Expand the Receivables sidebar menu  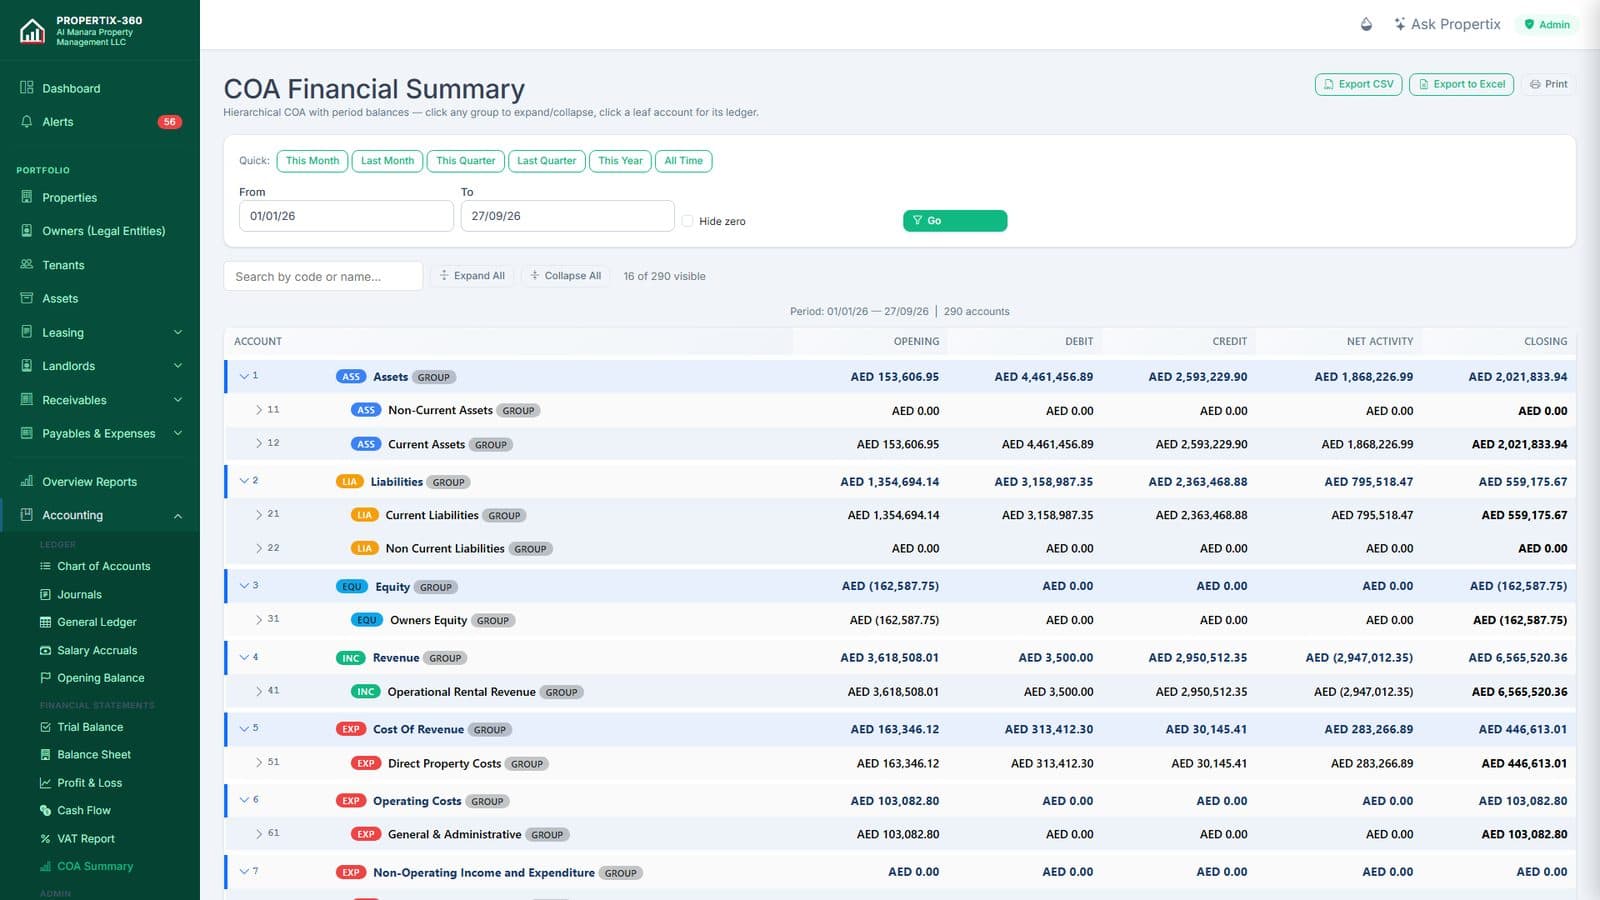178,400
